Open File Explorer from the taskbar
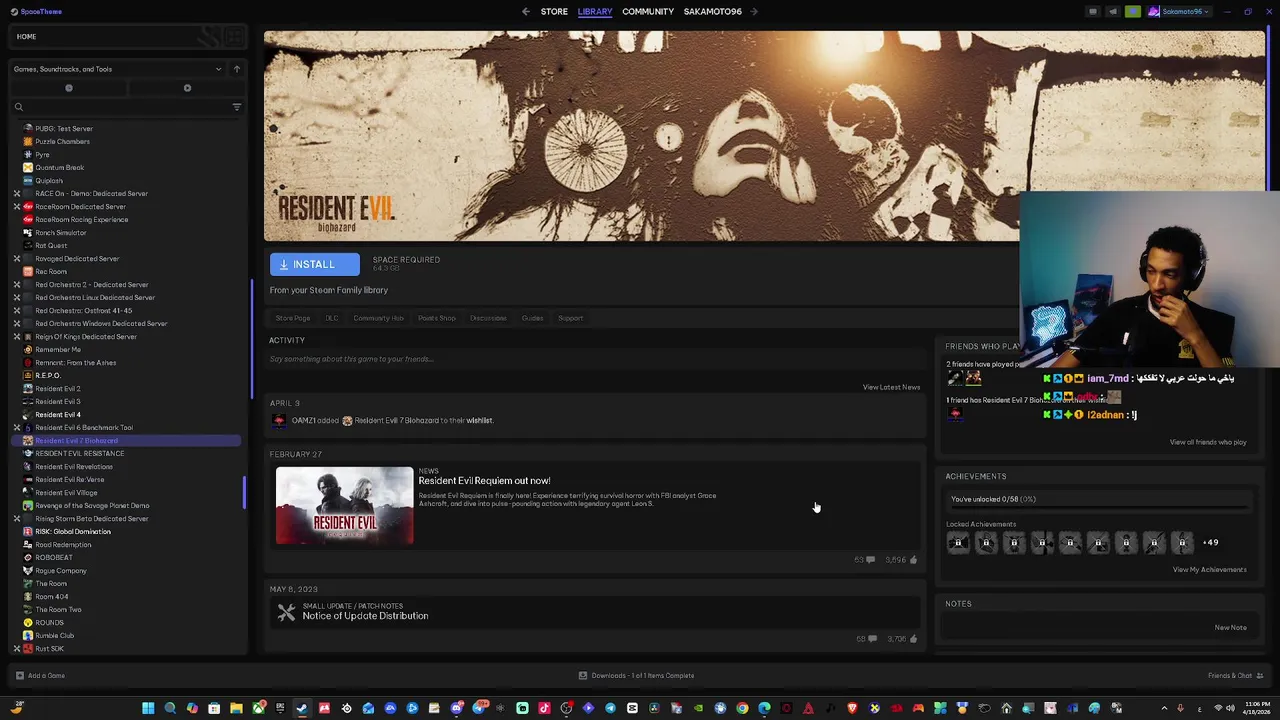1280x720 pixels. (236, 709)
